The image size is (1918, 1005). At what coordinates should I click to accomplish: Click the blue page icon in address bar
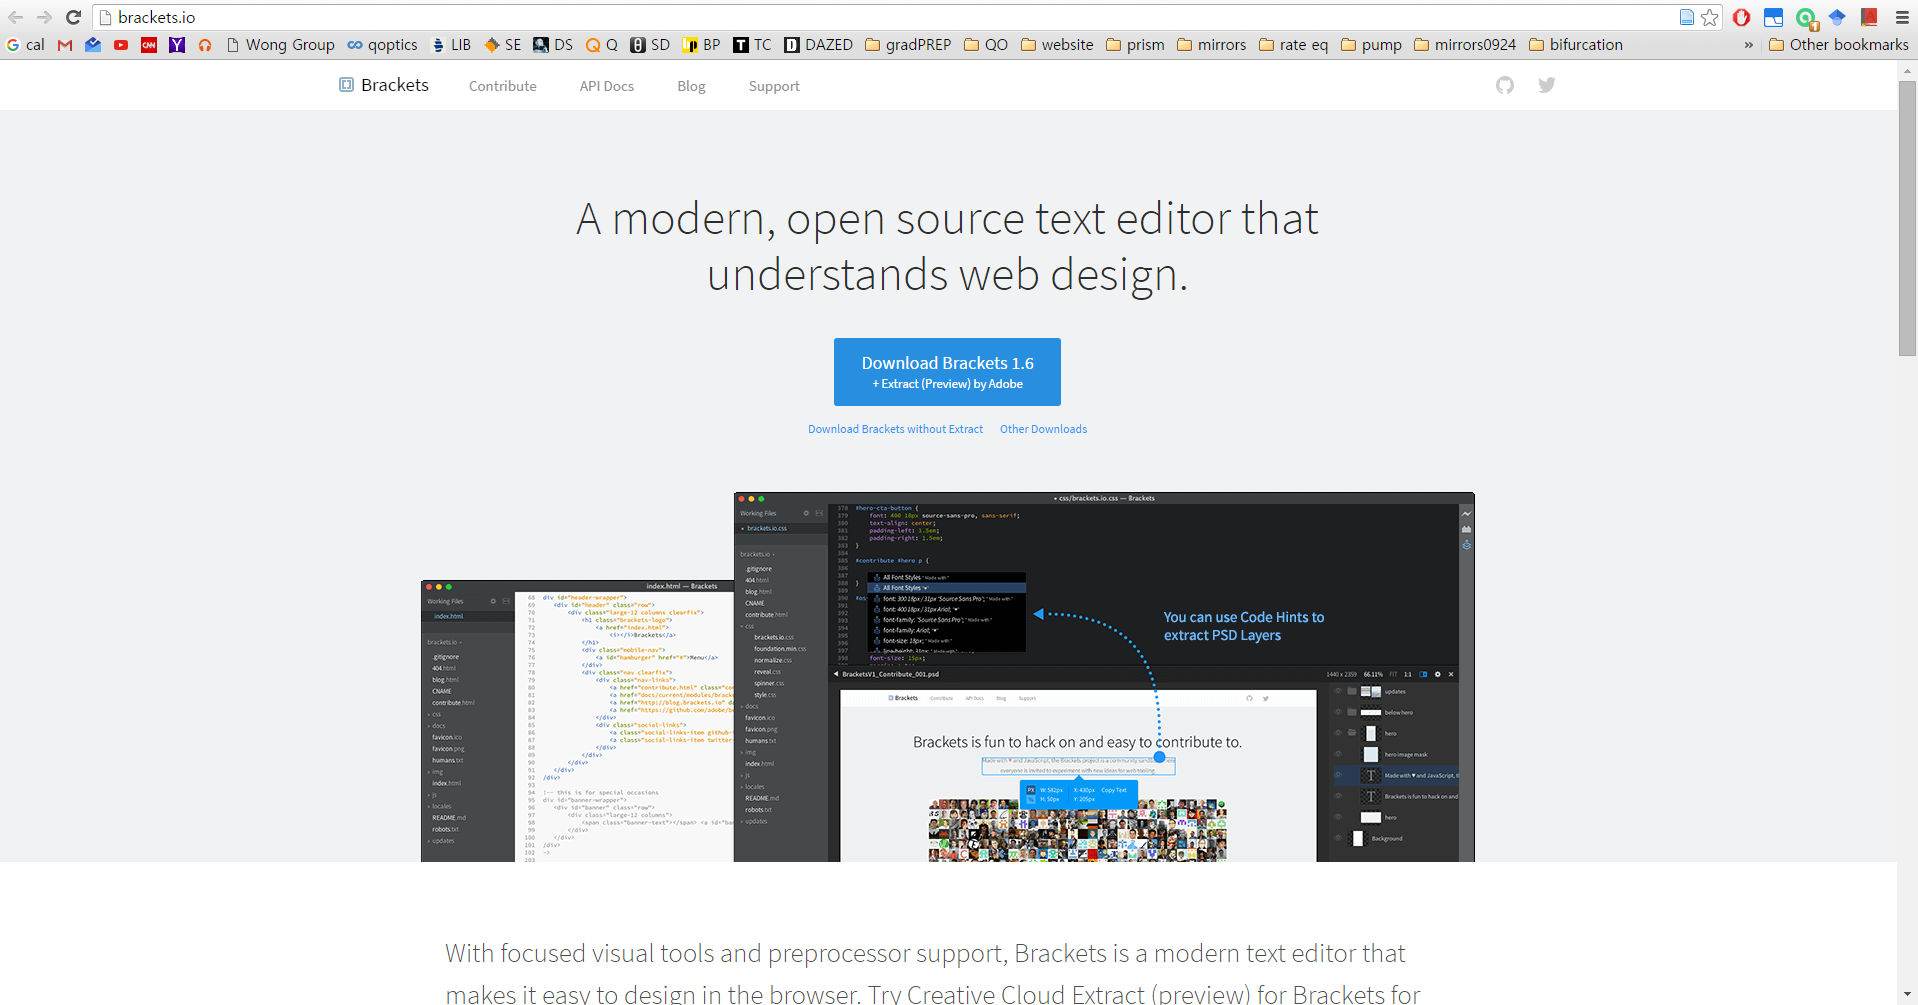pos(1687,17)
